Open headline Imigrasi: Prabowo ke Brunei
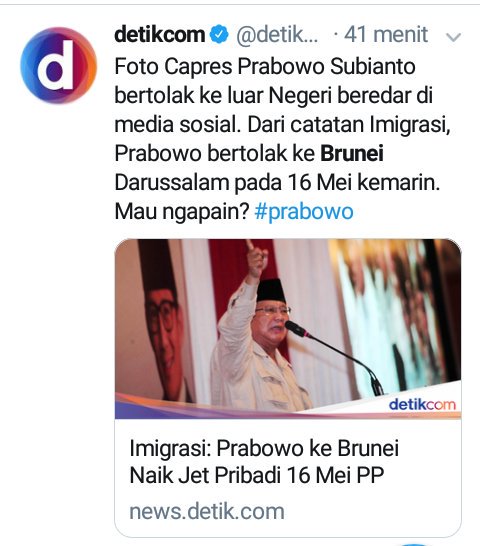This screenshot has width=480, height=546. tap(264, 448)
